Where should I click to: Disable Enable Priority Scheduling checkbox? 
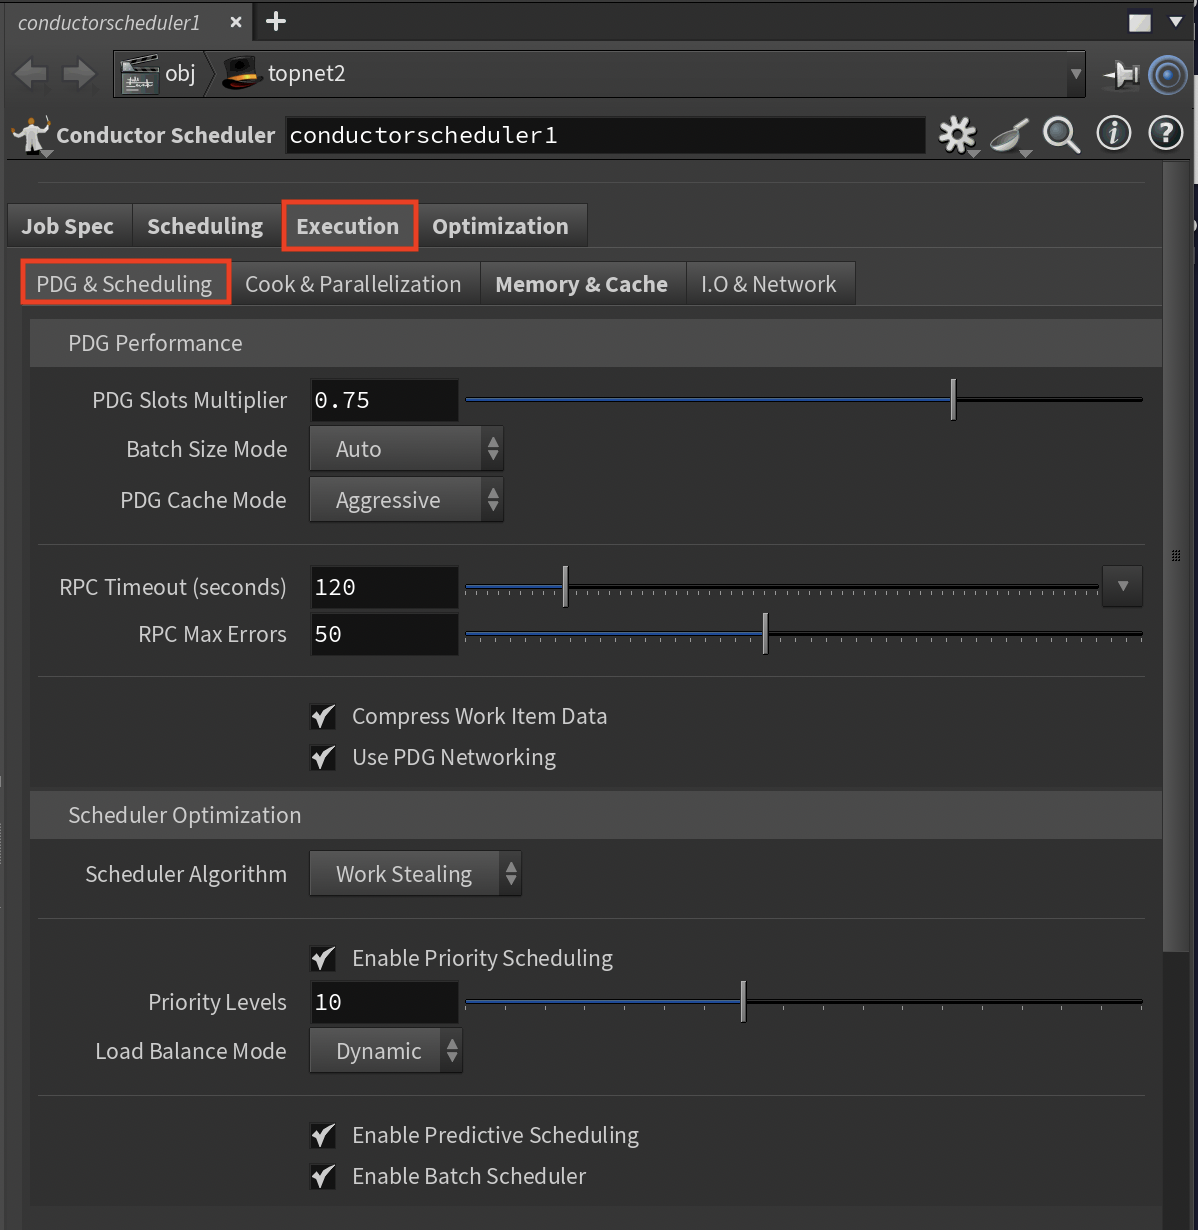coord(323,958)
